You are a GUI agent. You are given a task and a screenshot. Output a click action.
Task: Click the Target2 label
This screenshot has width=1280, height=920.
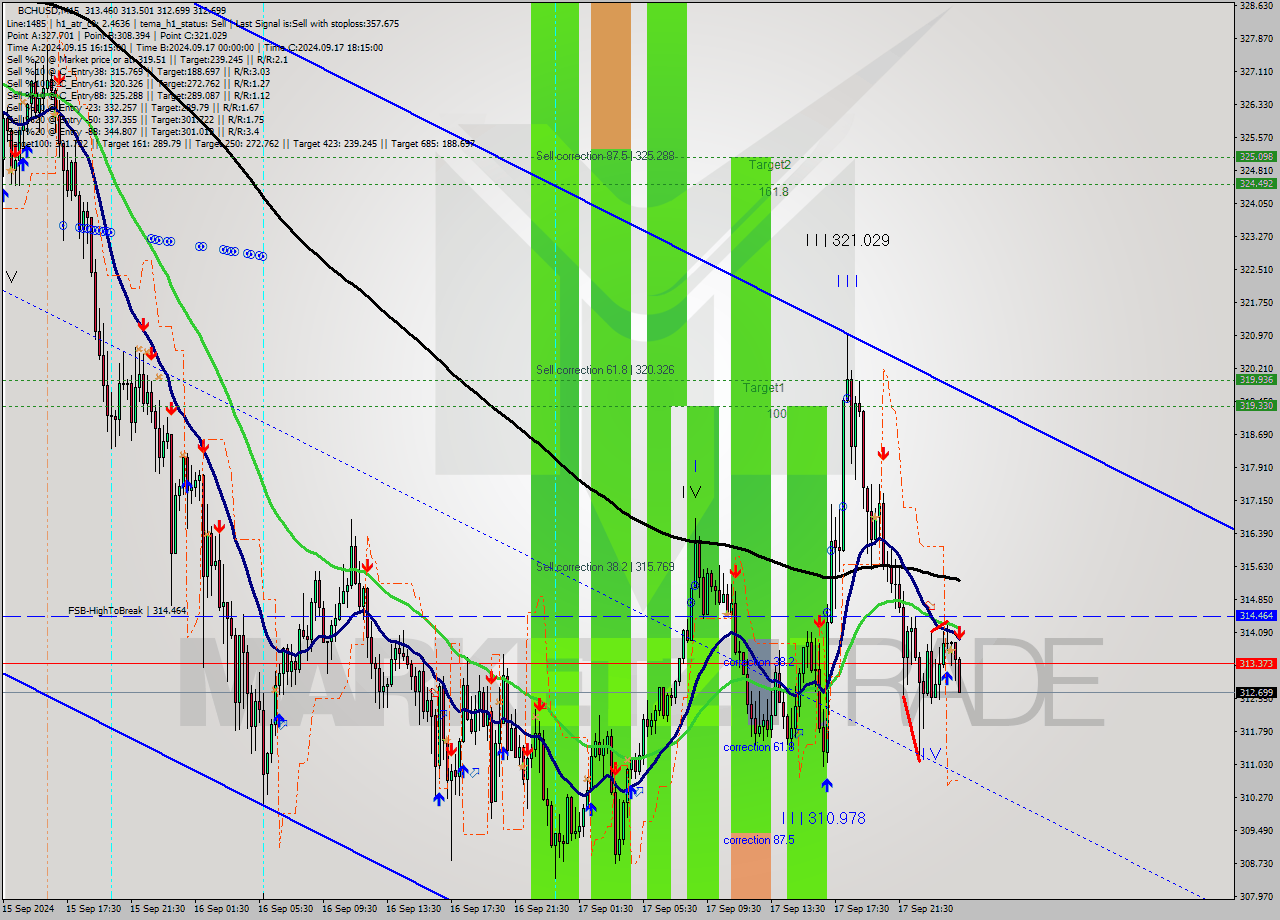tap(770, 165)
